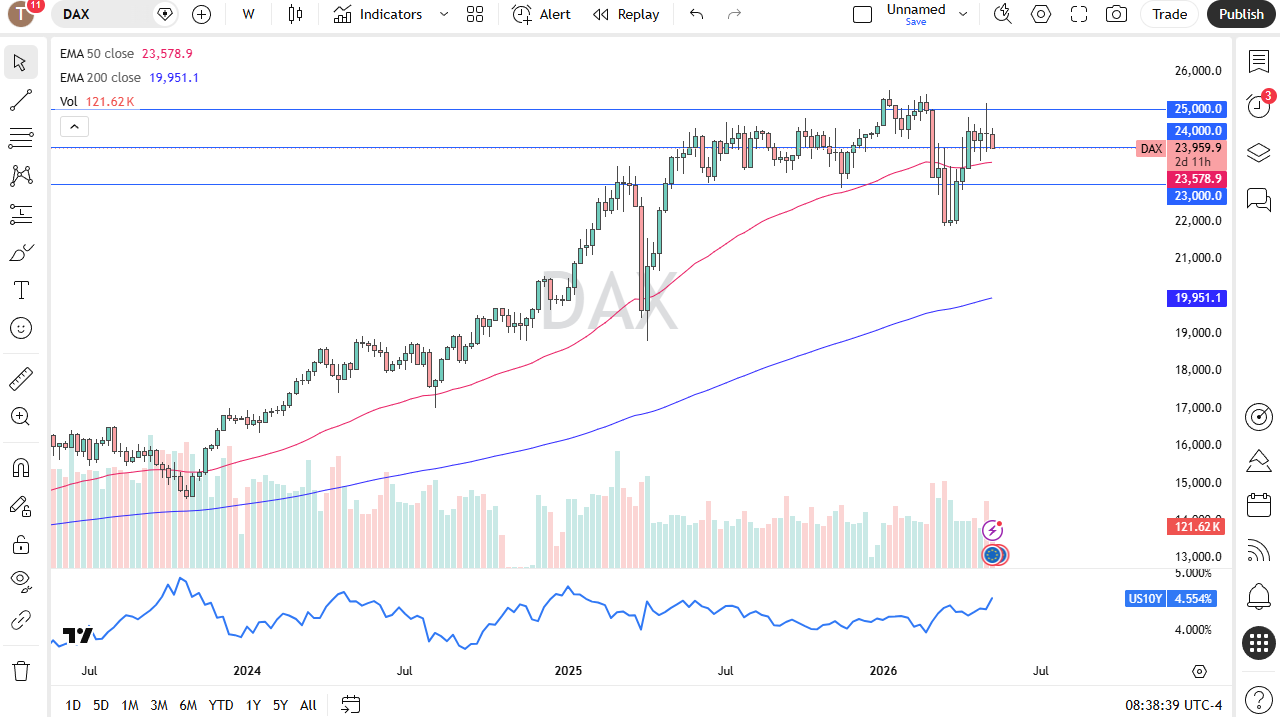Open the emoji icons tool
This screenshot has height=717, width=1280.
[x=20, y=328]
